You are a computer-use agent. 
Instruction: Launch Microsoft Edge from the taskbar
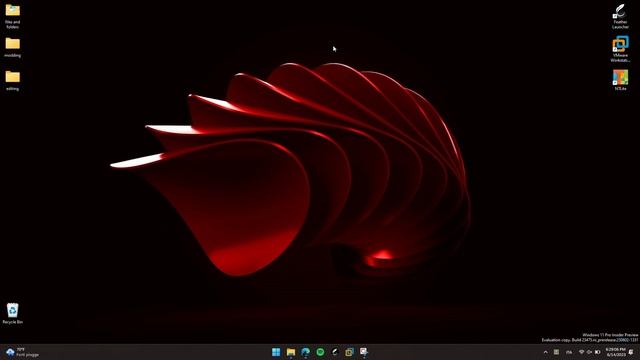(306, 352)
